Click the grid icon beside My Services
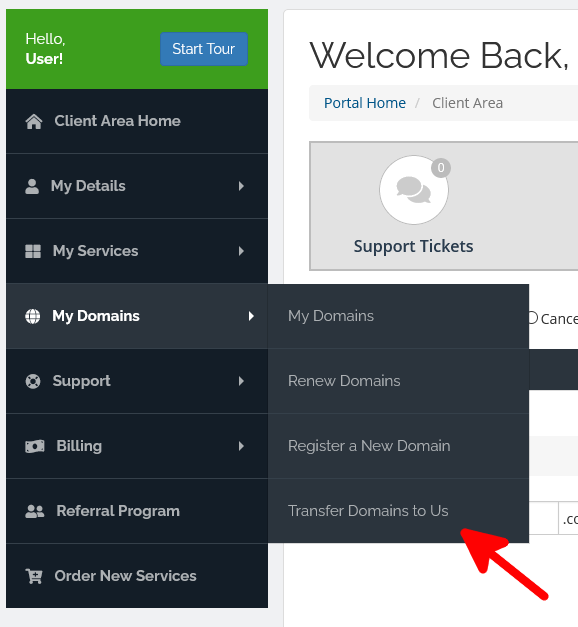This screenshot has width=578, height=627. pos(33,251)
